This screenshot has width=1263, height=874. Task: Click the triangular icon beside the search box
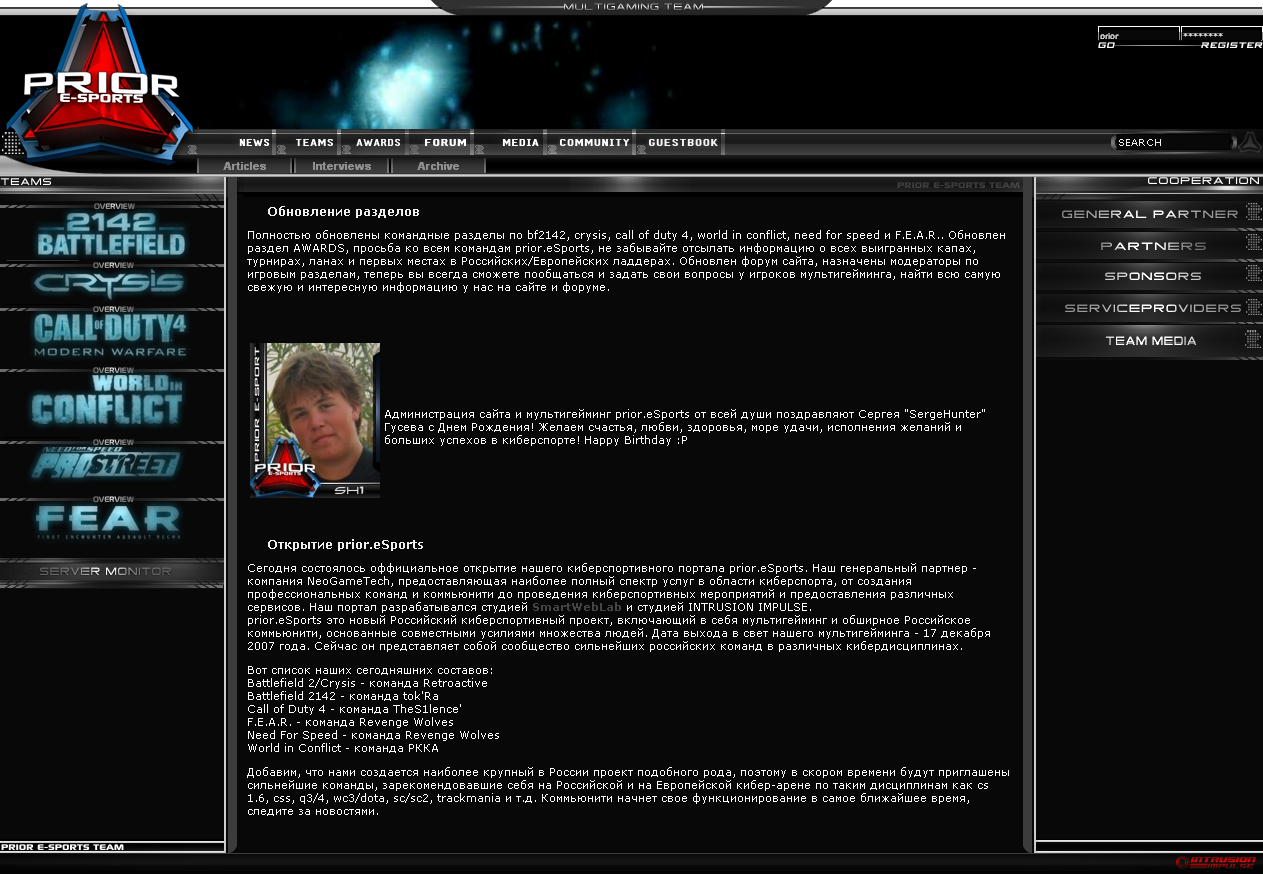pyautogui.click(x=1249, y=142)
